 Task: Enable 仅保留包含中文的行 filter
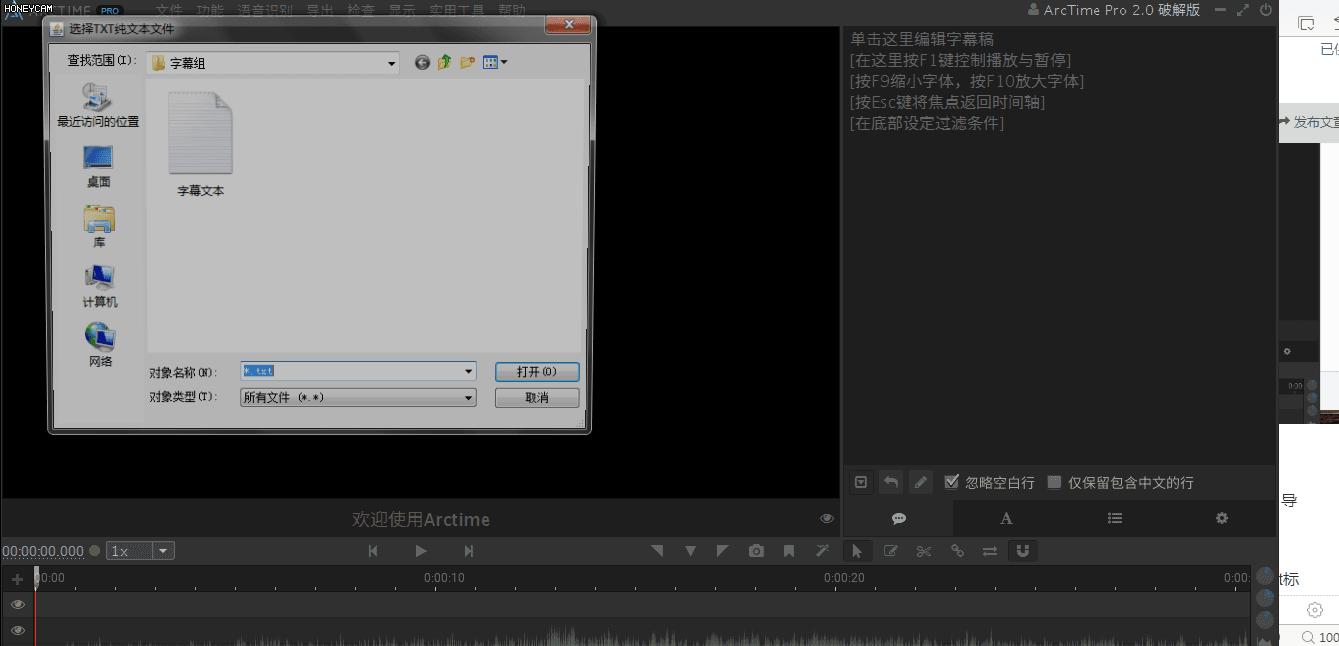coord(1054,481)
